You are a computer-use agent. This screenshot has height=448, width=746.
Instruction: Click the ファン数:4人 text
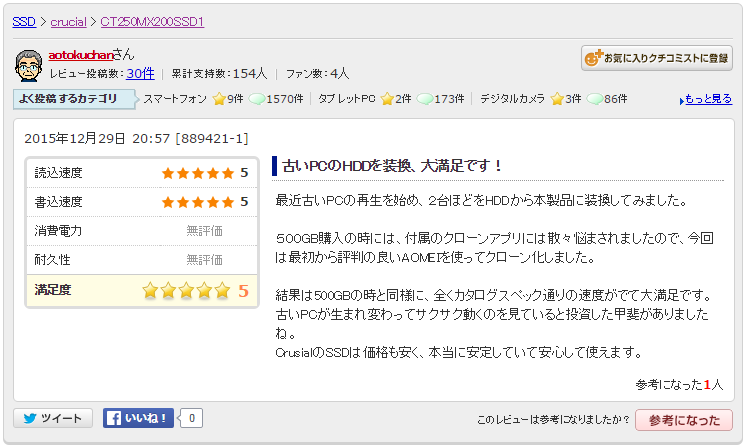point(317,74)
